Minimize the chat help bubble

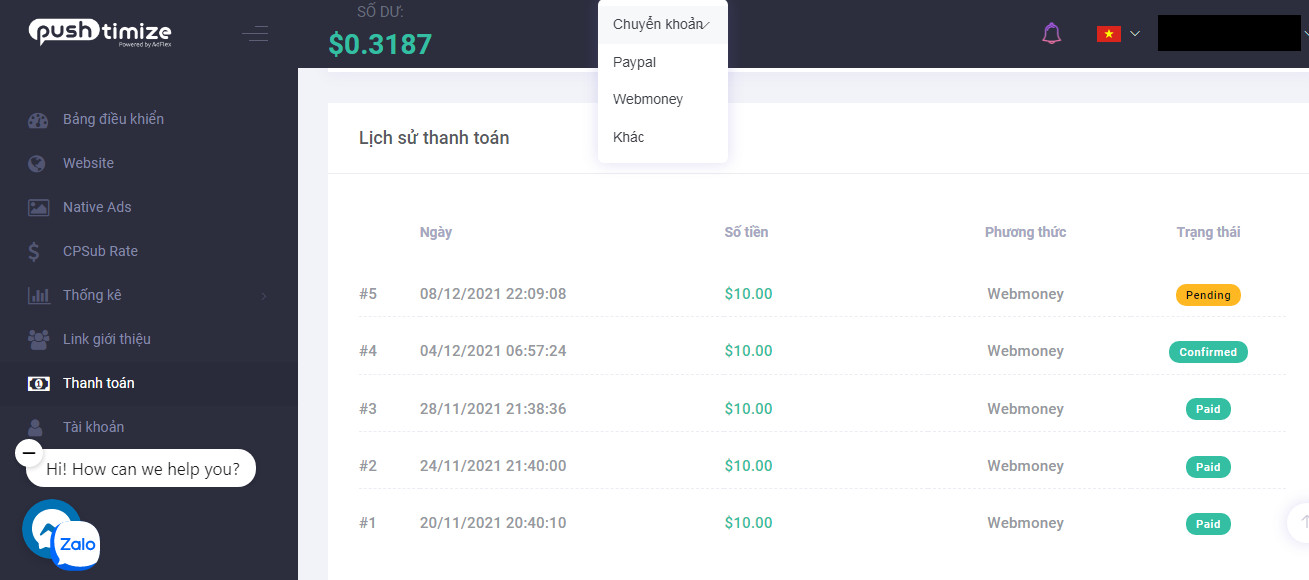pos(30,452)
